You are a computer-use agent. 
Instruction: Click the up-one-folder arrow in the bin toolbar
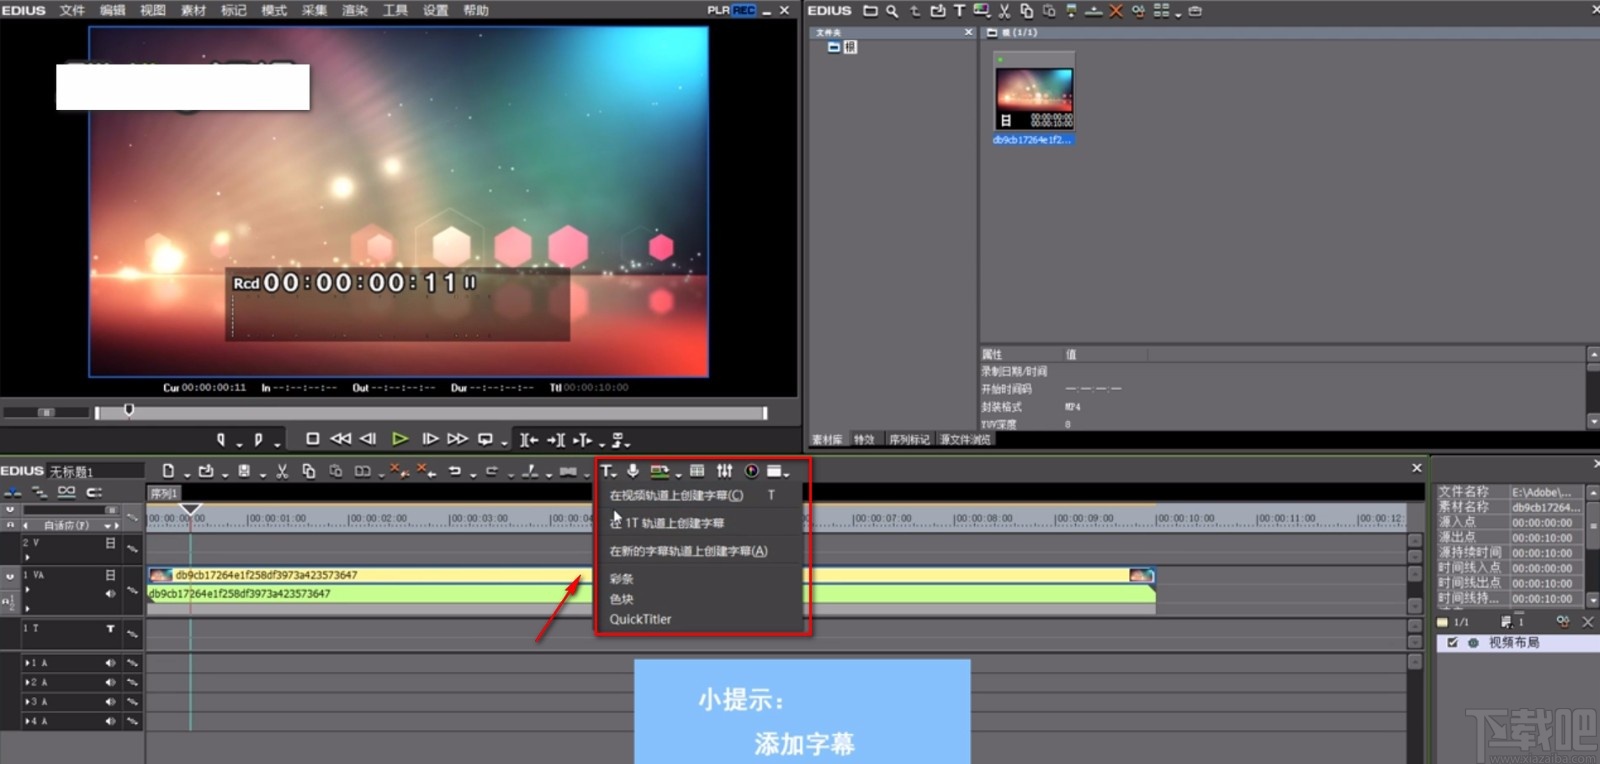point(914,11)
